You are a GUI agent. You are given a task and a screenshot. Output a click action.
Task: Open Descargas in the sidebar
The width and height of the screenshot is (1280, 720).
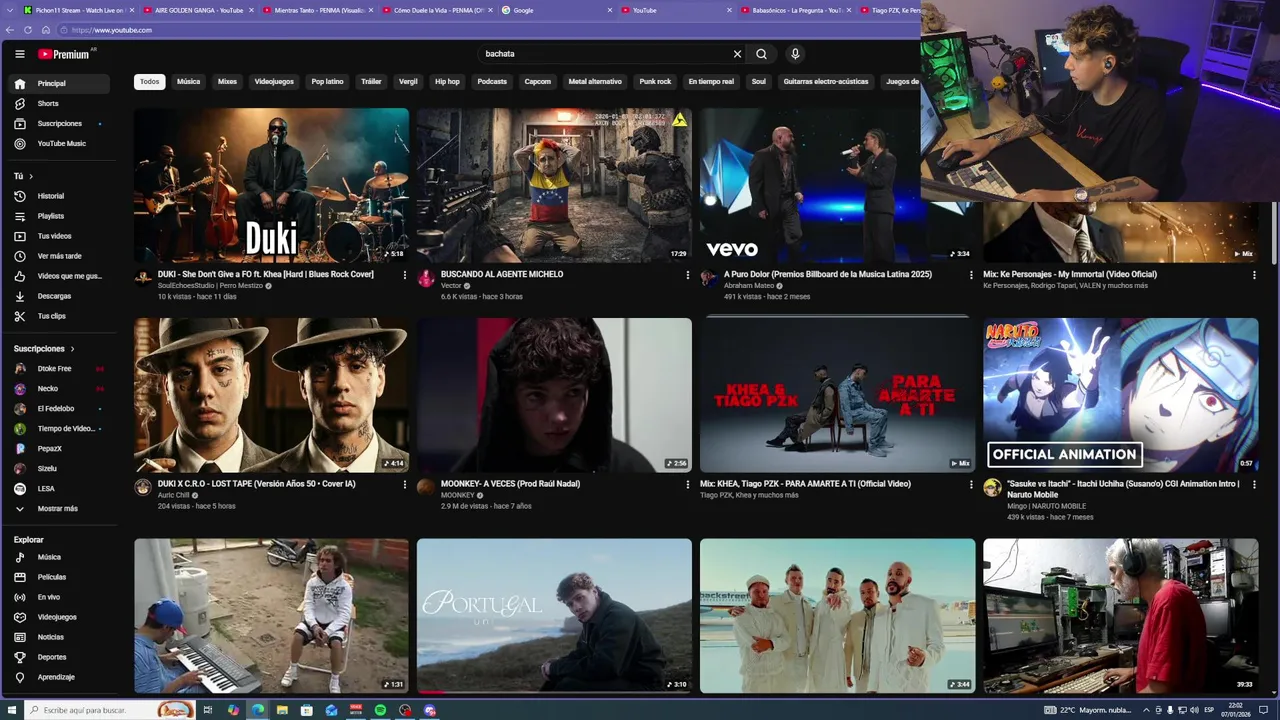[x=60, y=296]
